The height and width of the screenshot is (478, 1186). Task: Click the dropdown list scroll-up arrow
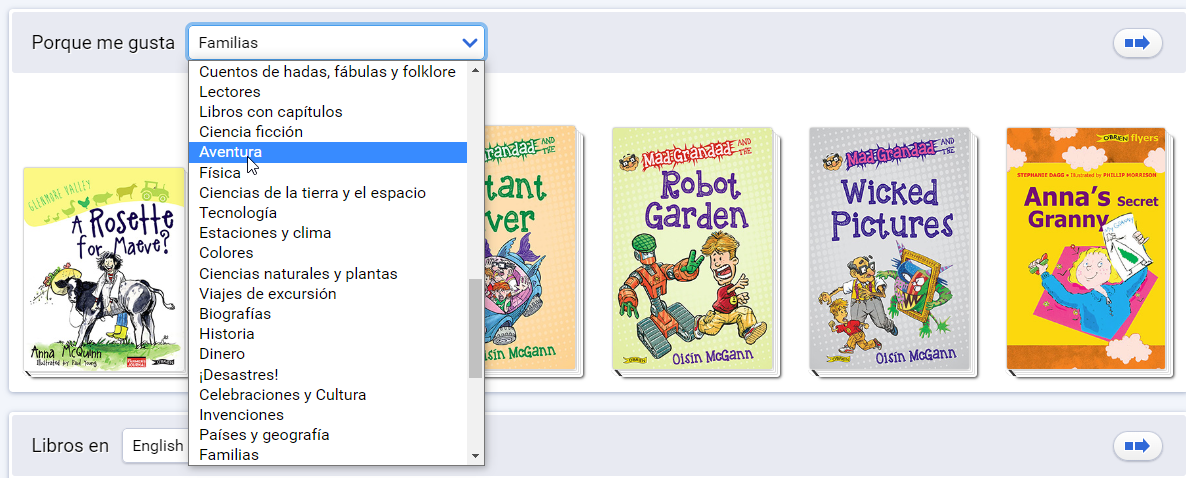[475, 70]
